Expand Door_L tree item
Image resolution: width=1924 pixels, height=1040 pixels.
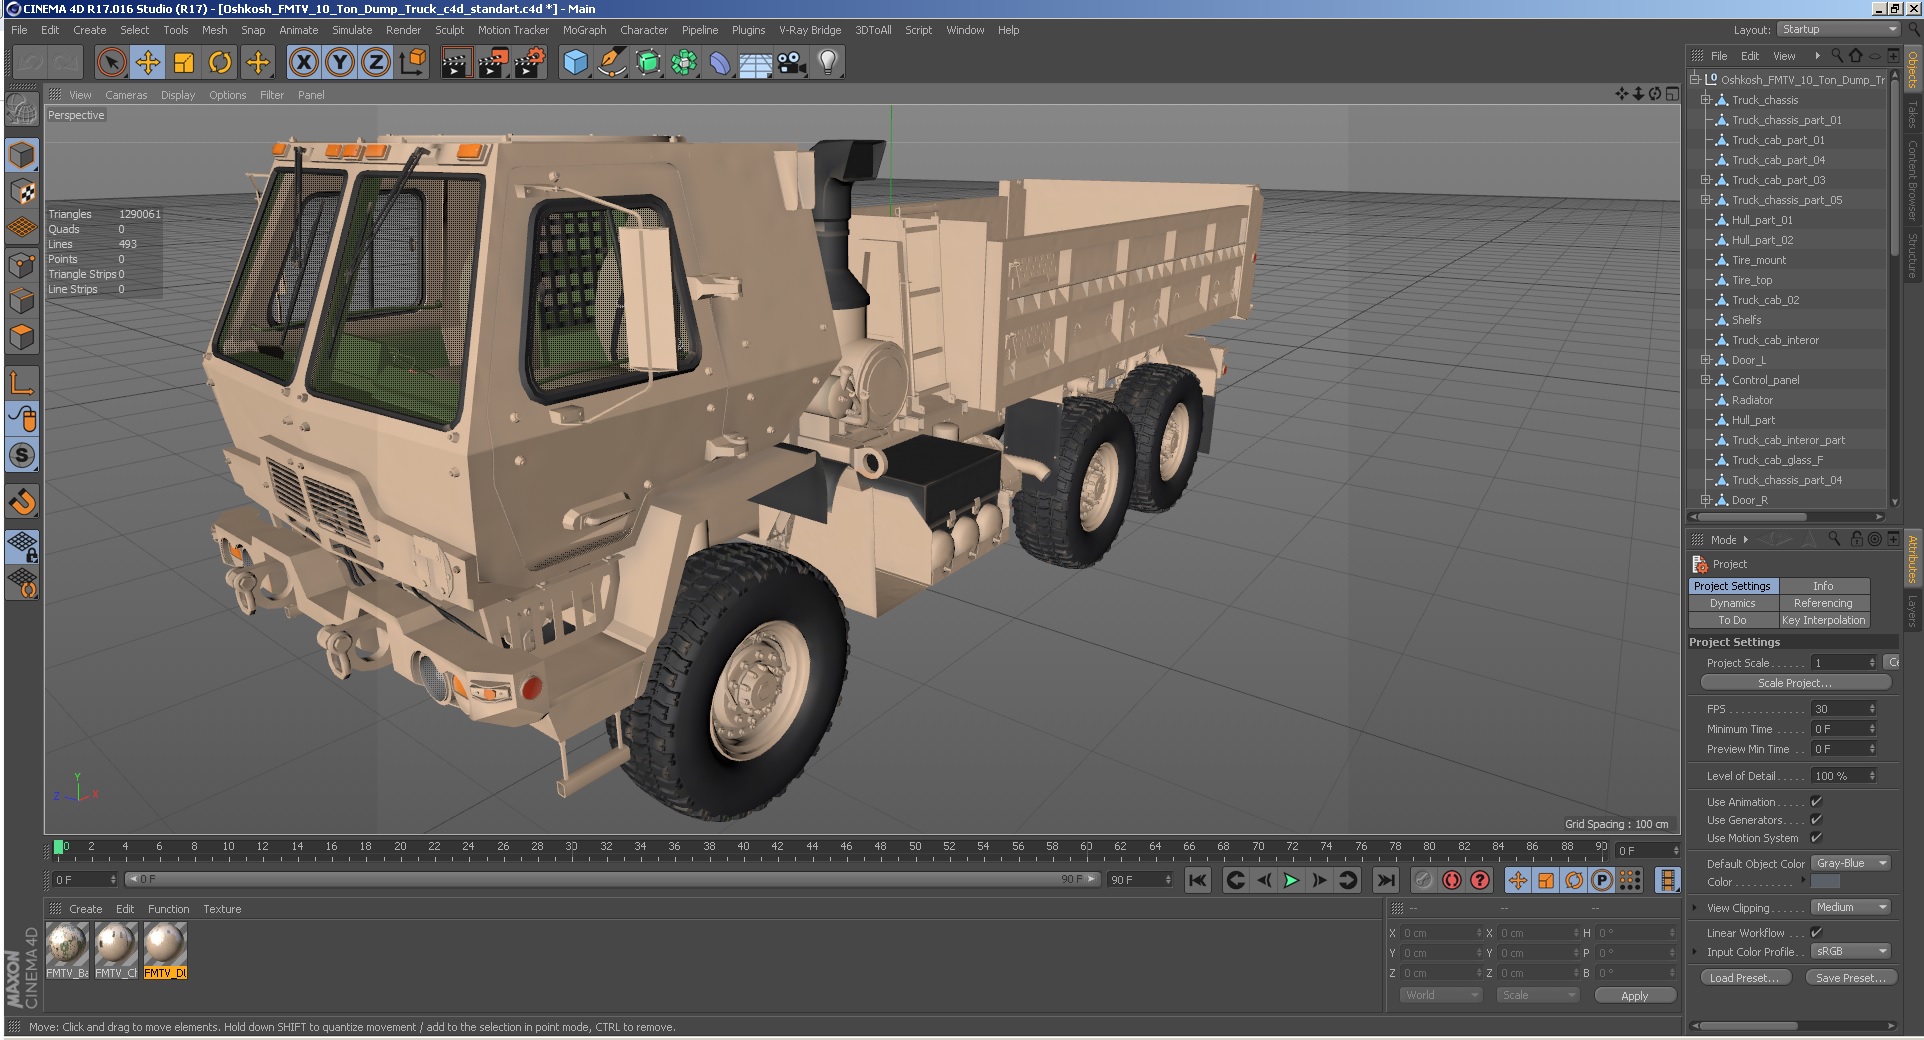coord(1705,360)
